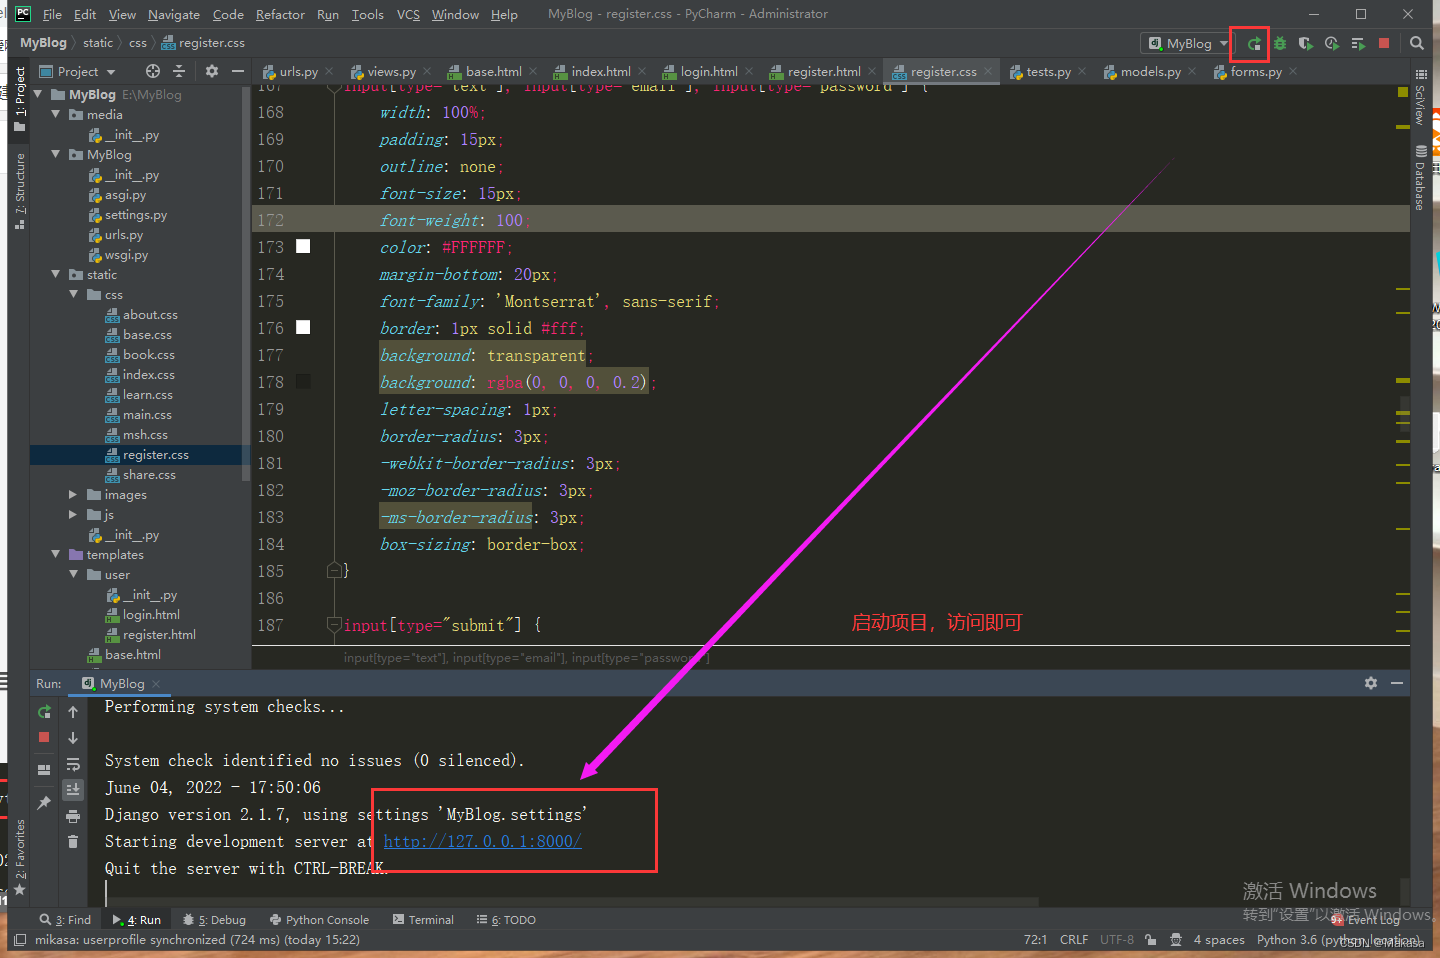Screen dimensions: 1440x958
Task: Start debugging with the bug icon
Action: point(1280,43)
